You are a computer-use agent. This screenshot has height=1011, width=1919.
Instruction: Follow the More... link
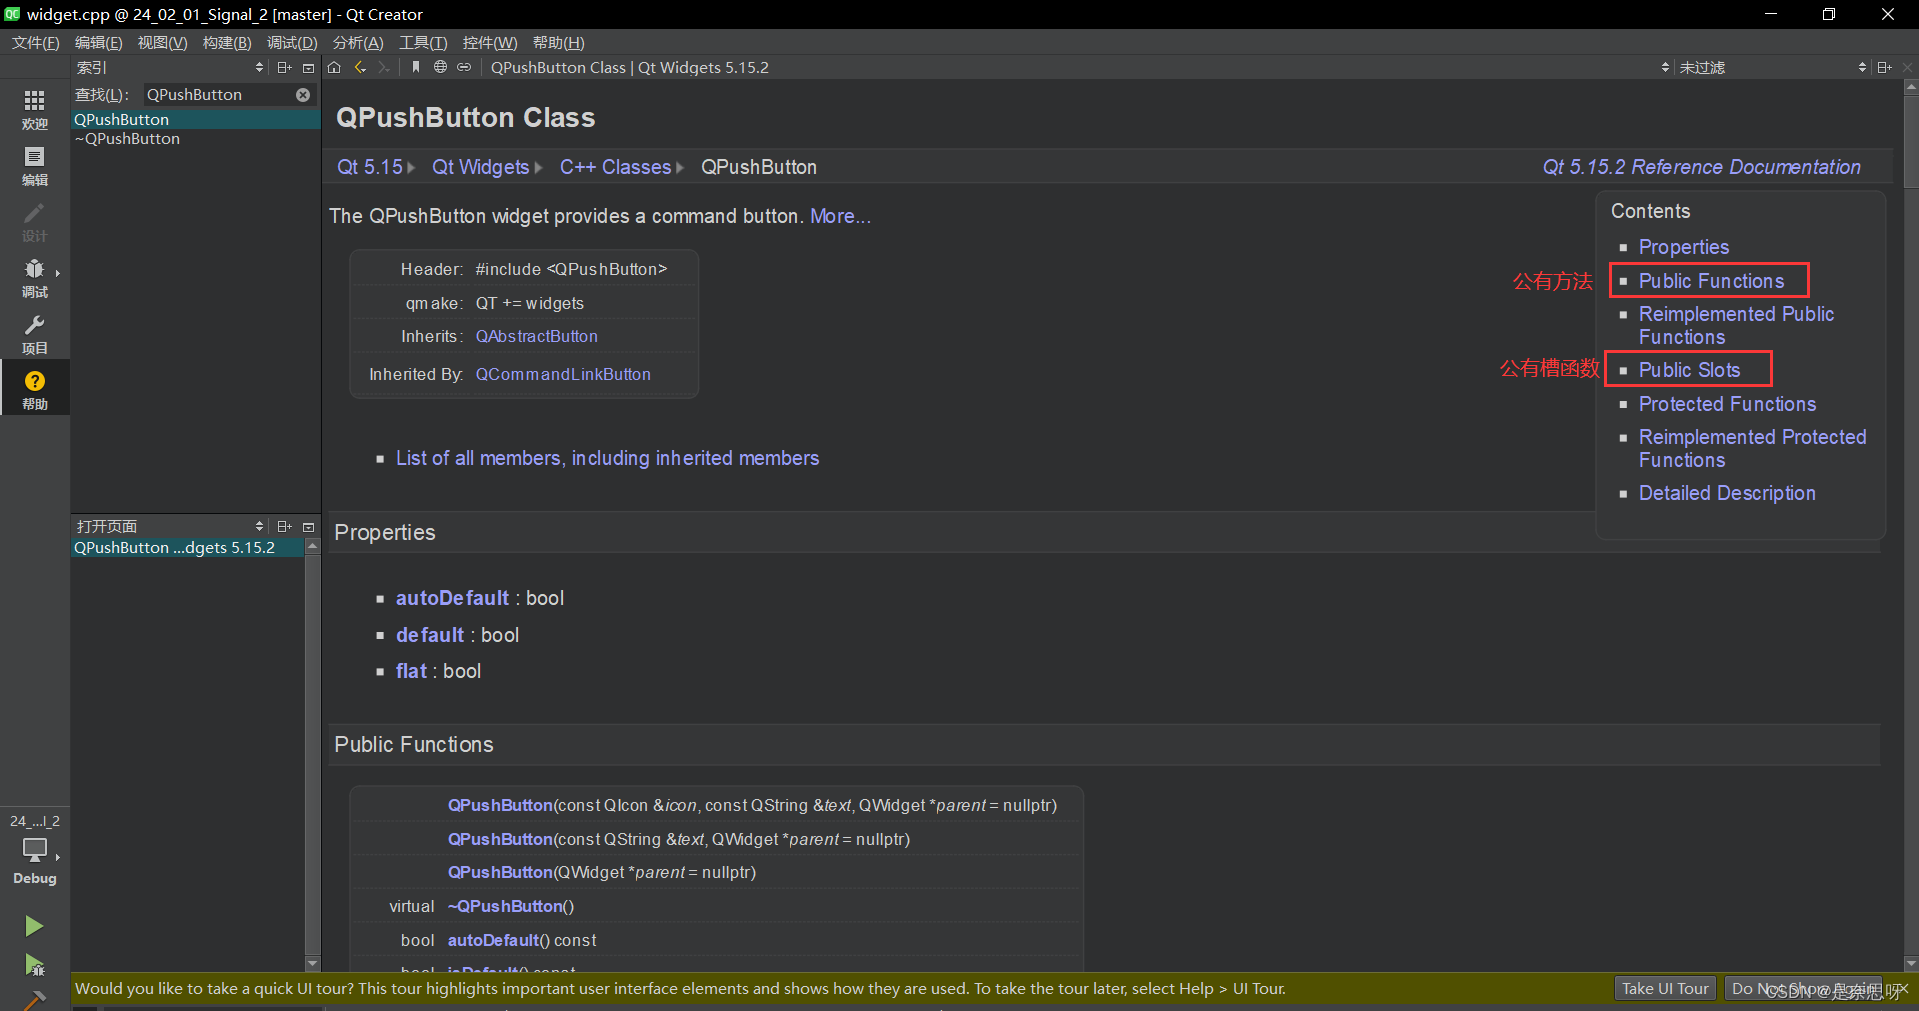(x=840, y=216)
